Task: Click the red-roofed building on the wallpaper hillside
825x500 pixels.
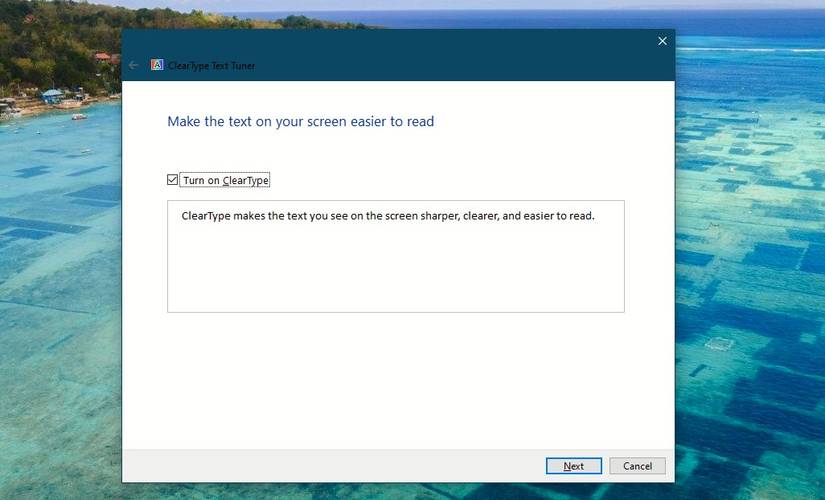Action: [x=103, y=56]
